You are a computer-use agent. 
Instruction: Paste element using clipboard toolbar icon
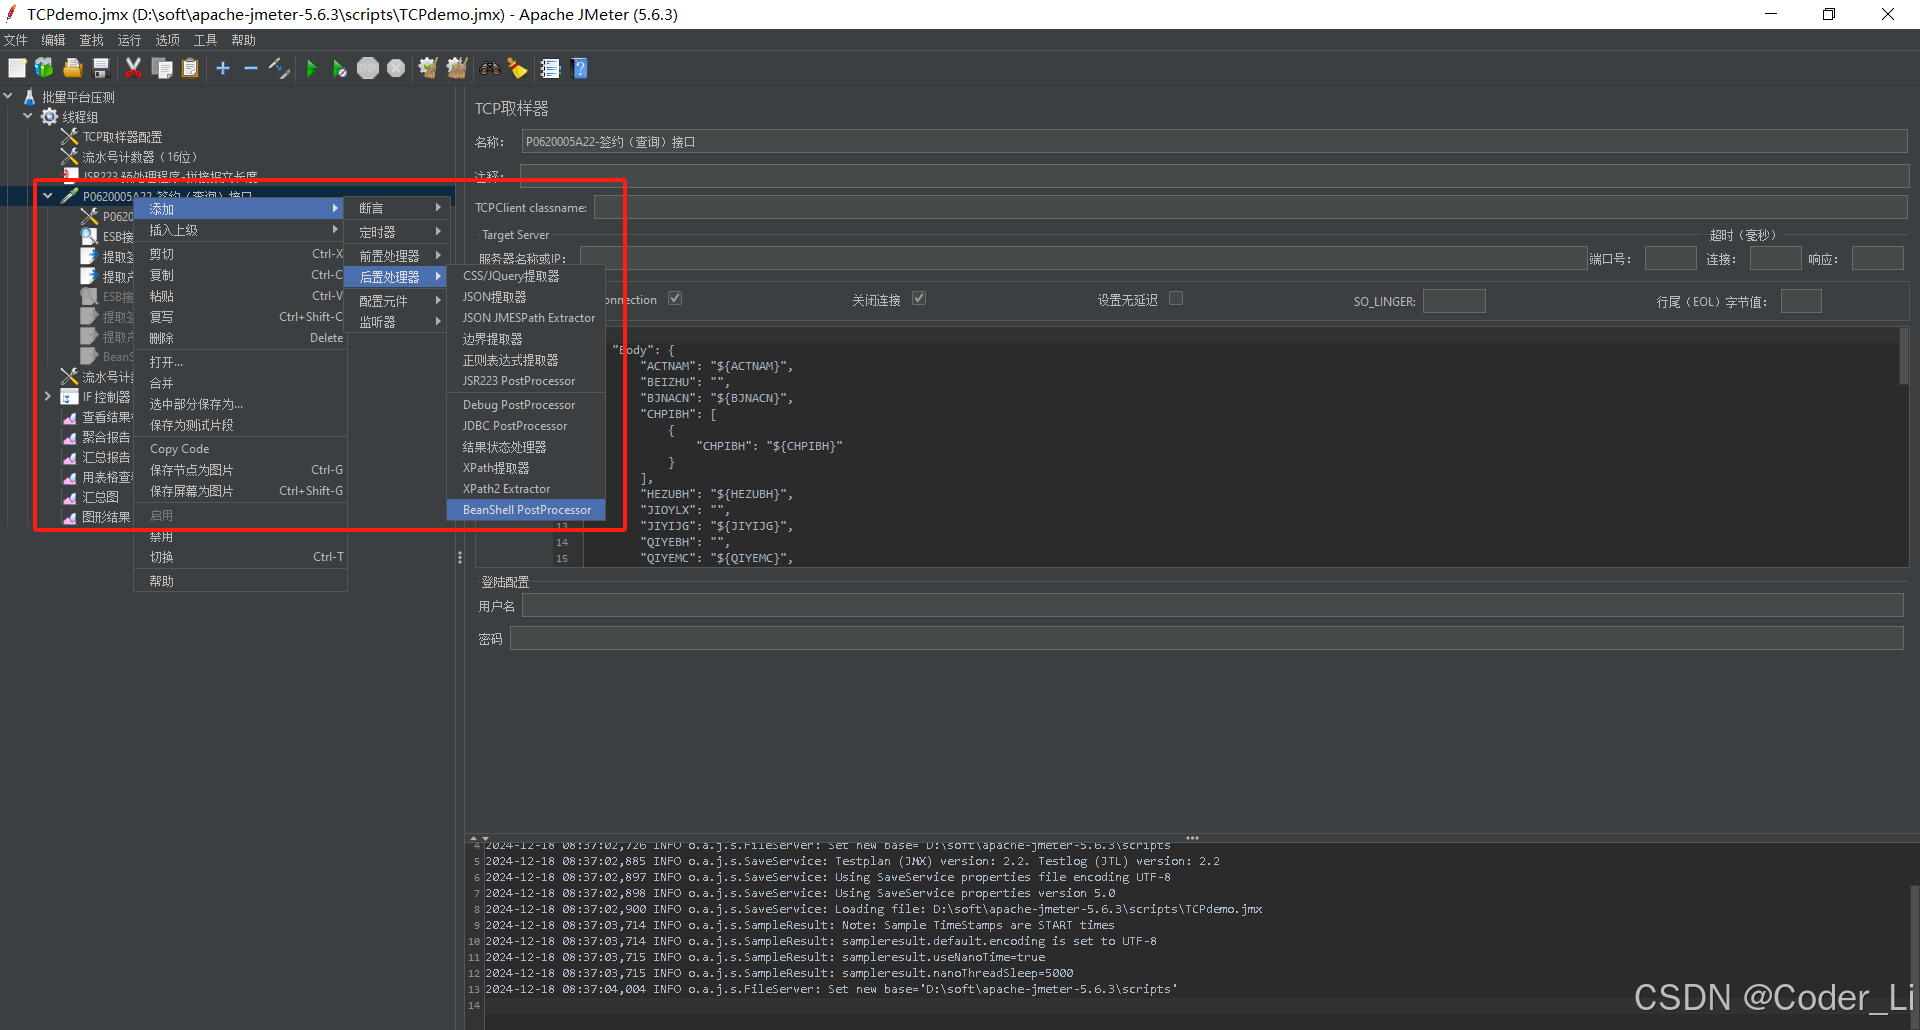coord(190,68)
